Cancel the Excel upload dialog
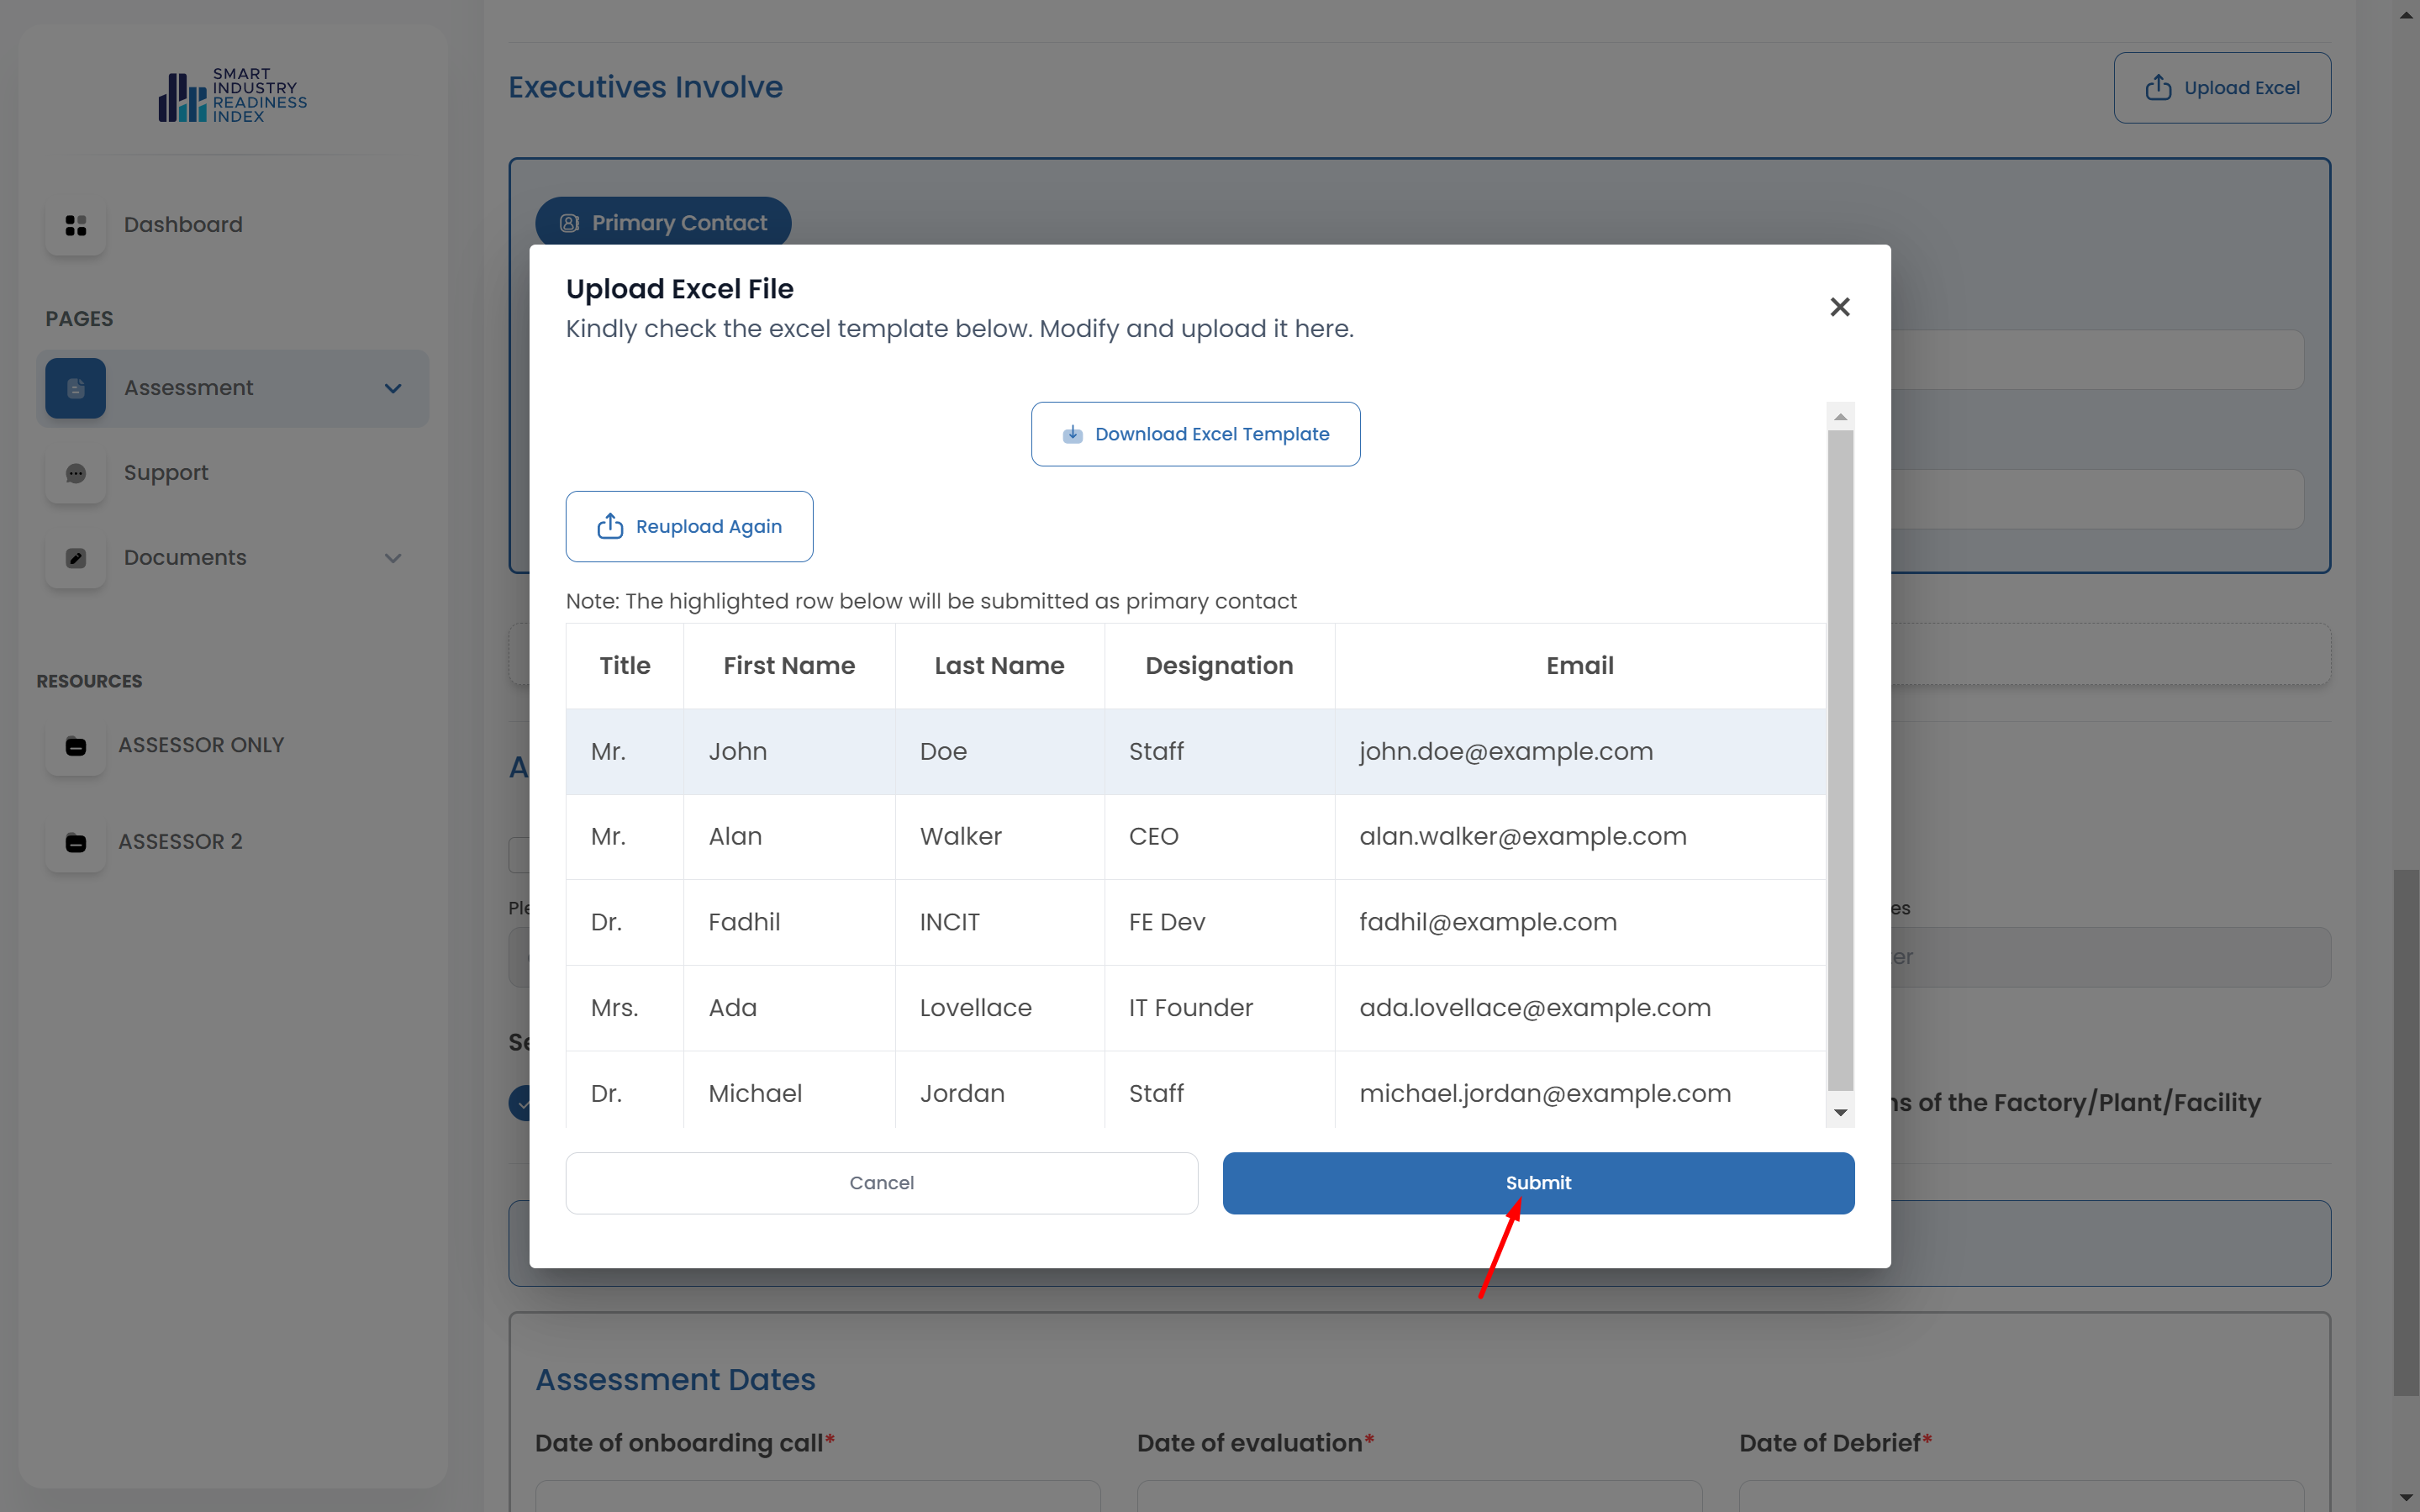 (881, 1183)
